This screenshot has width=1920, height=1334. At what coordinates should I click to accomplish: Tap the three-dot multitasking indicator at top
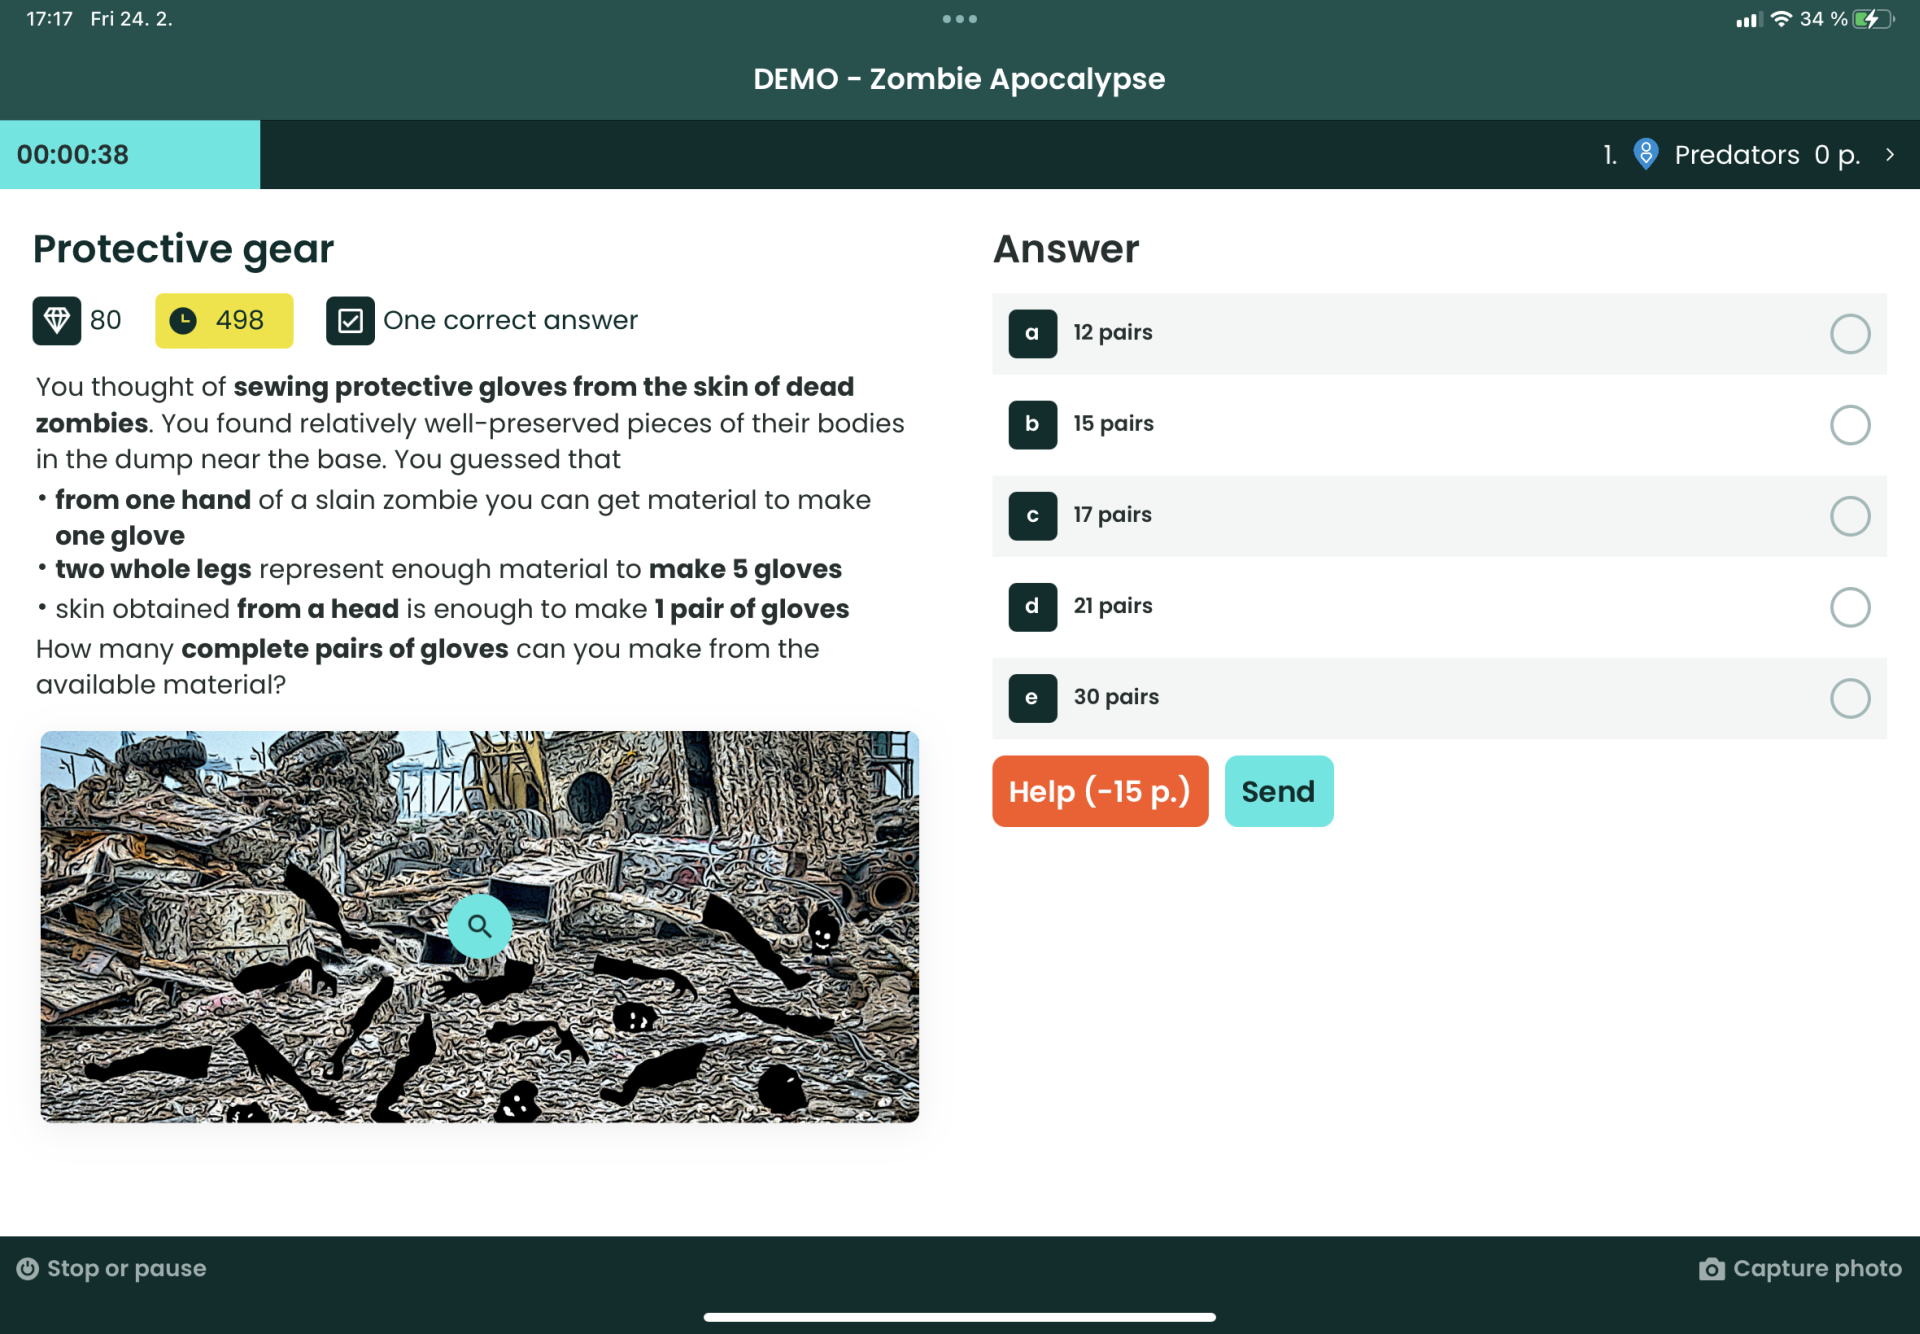(960, 19)
